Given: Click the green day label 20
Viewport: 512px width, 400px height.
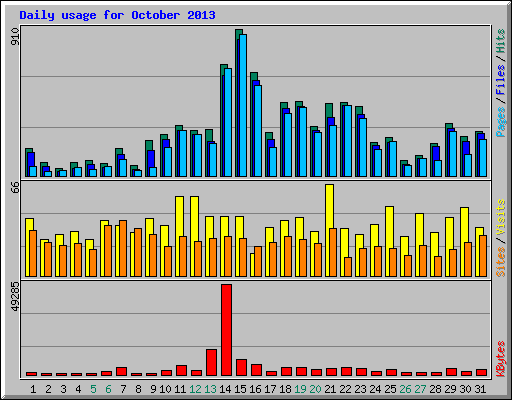Looking at the screenshot, I should point(315,389).
